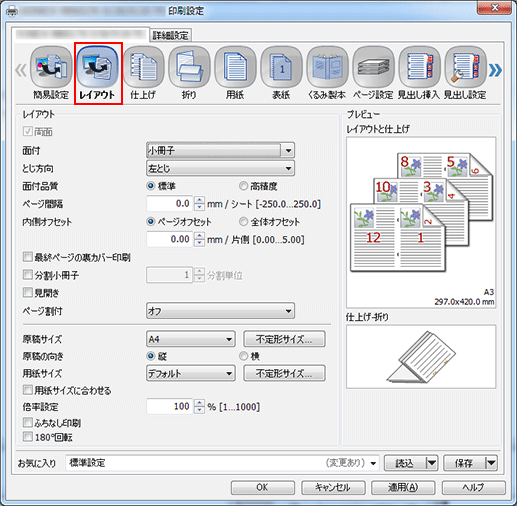The height and width of the screenshot is (506, 517).
Task: Open help with ヘルプ button
Action: [x=474, y=487]
